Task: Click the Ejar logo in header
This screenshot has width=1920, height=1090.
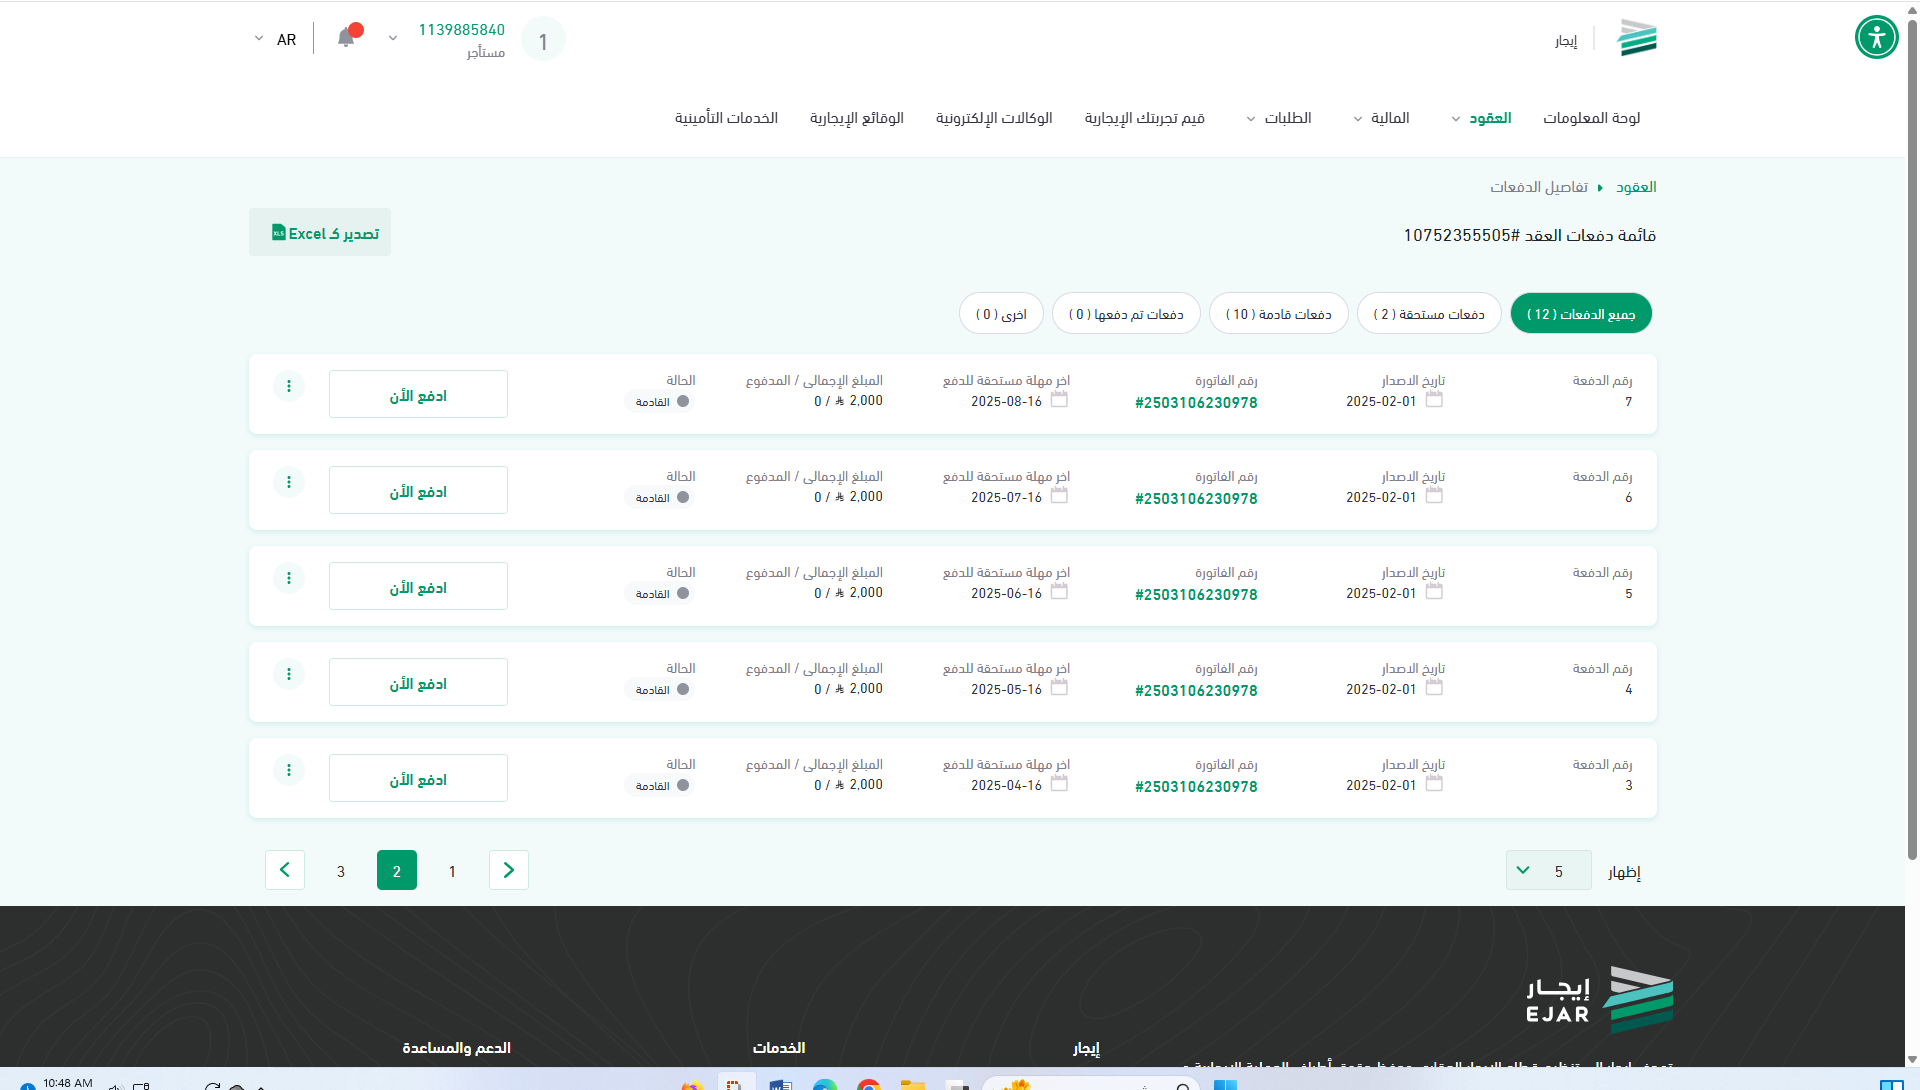Action: pos(1637,38)
